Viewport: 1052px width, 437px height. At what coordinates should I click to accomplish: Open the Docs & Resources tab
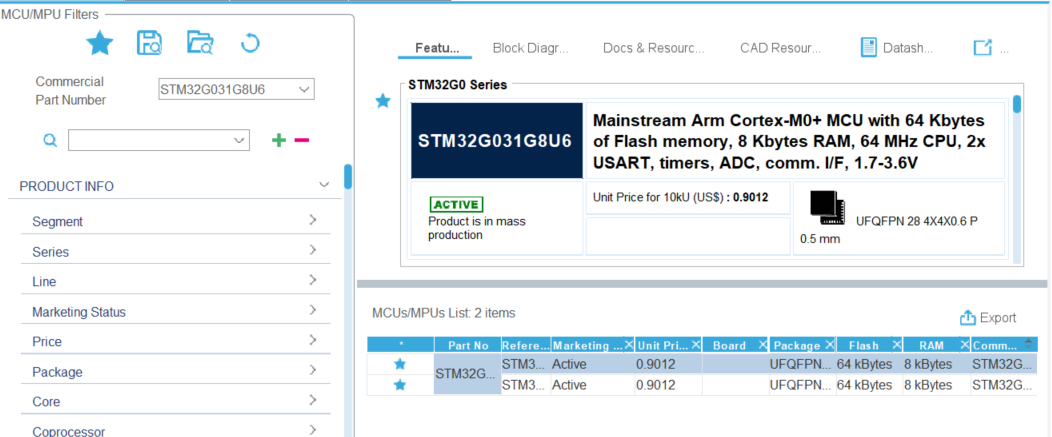653,48
